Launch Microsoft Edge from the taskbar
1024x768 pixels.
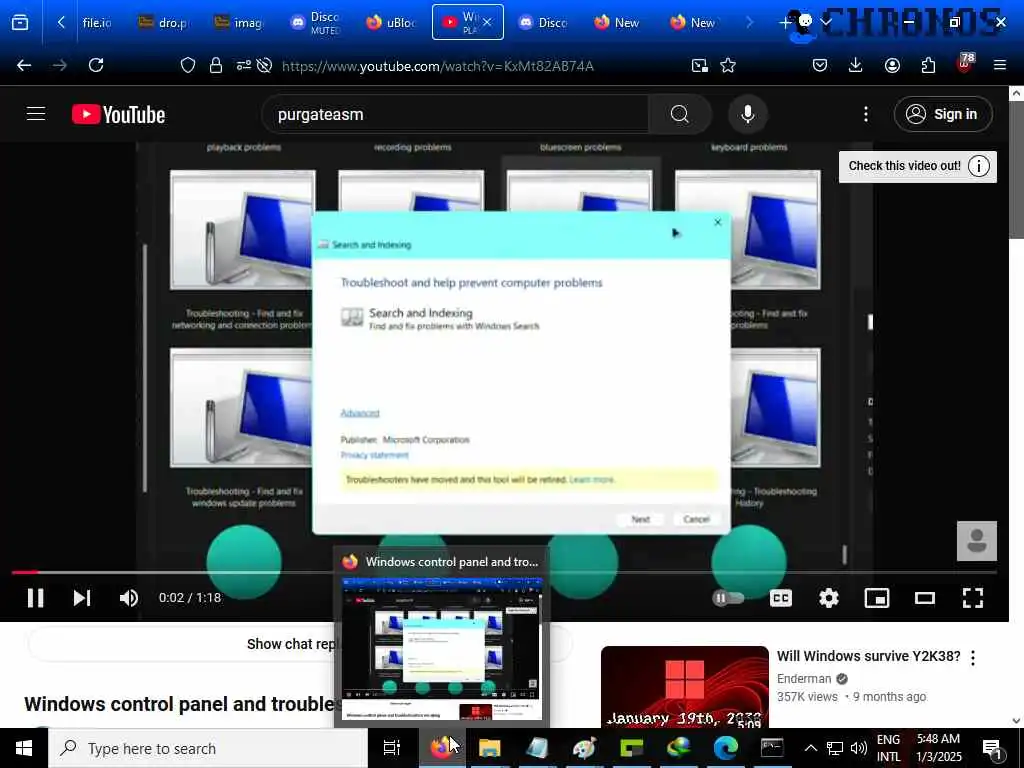pos(726,748)
